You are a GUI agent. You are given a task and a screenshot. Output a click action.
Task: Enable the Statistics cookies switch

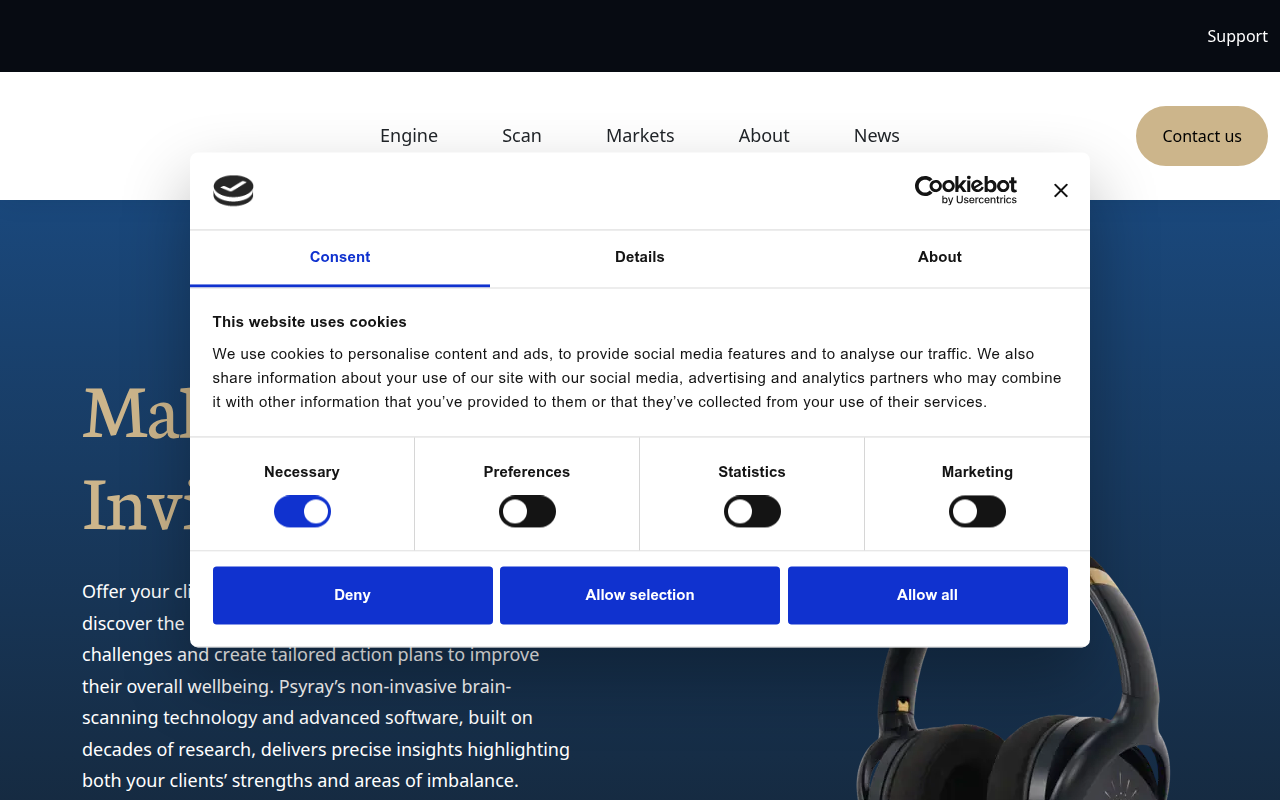coord(752,512)
